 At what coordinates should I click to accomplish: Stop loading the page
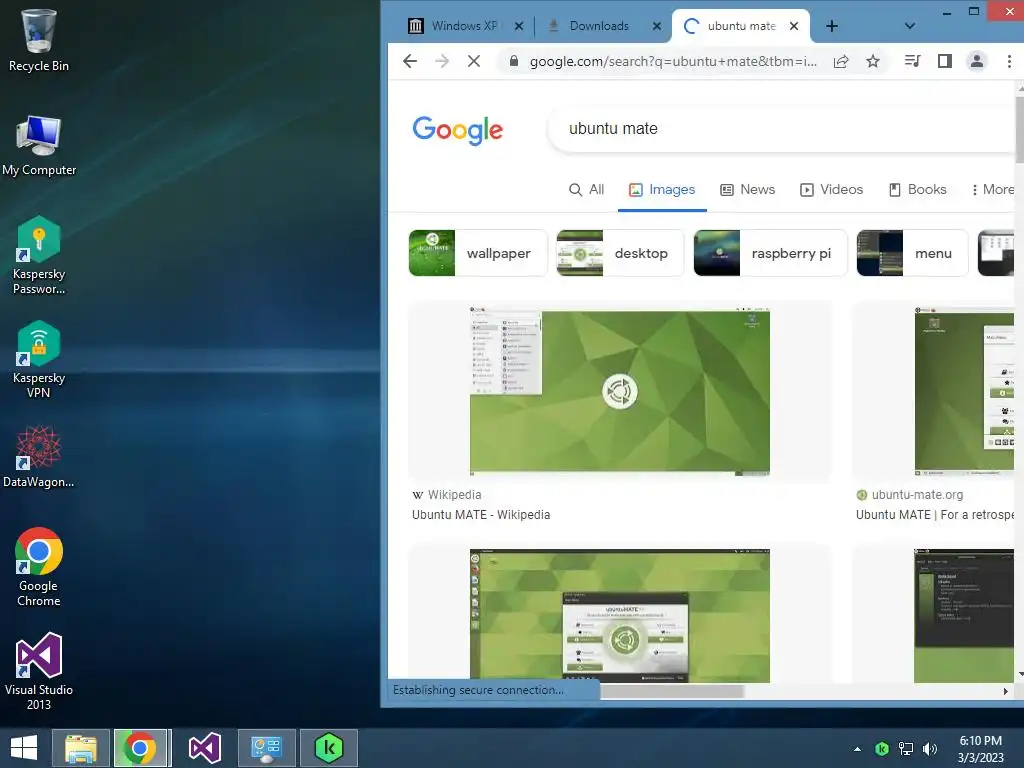click(474, 61)
